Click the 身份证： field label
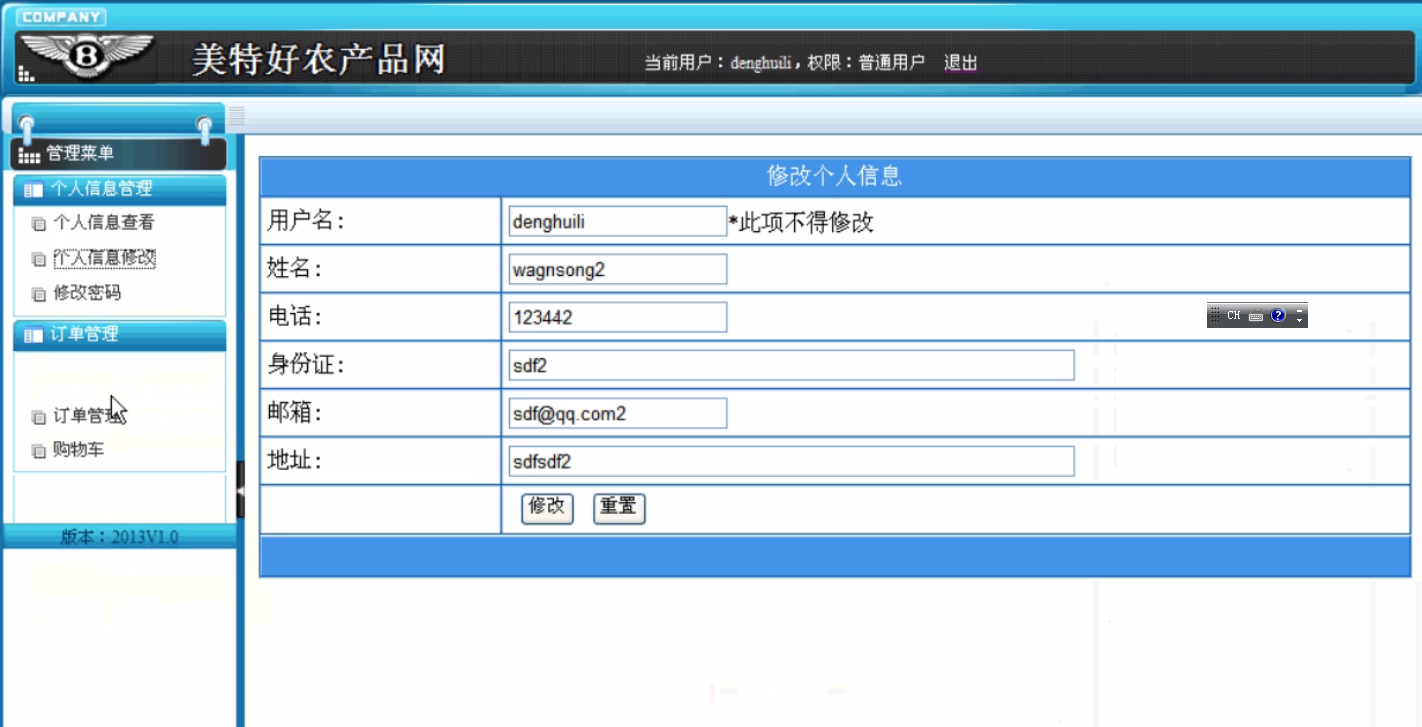1422x727 pixels. click(305, 366)
